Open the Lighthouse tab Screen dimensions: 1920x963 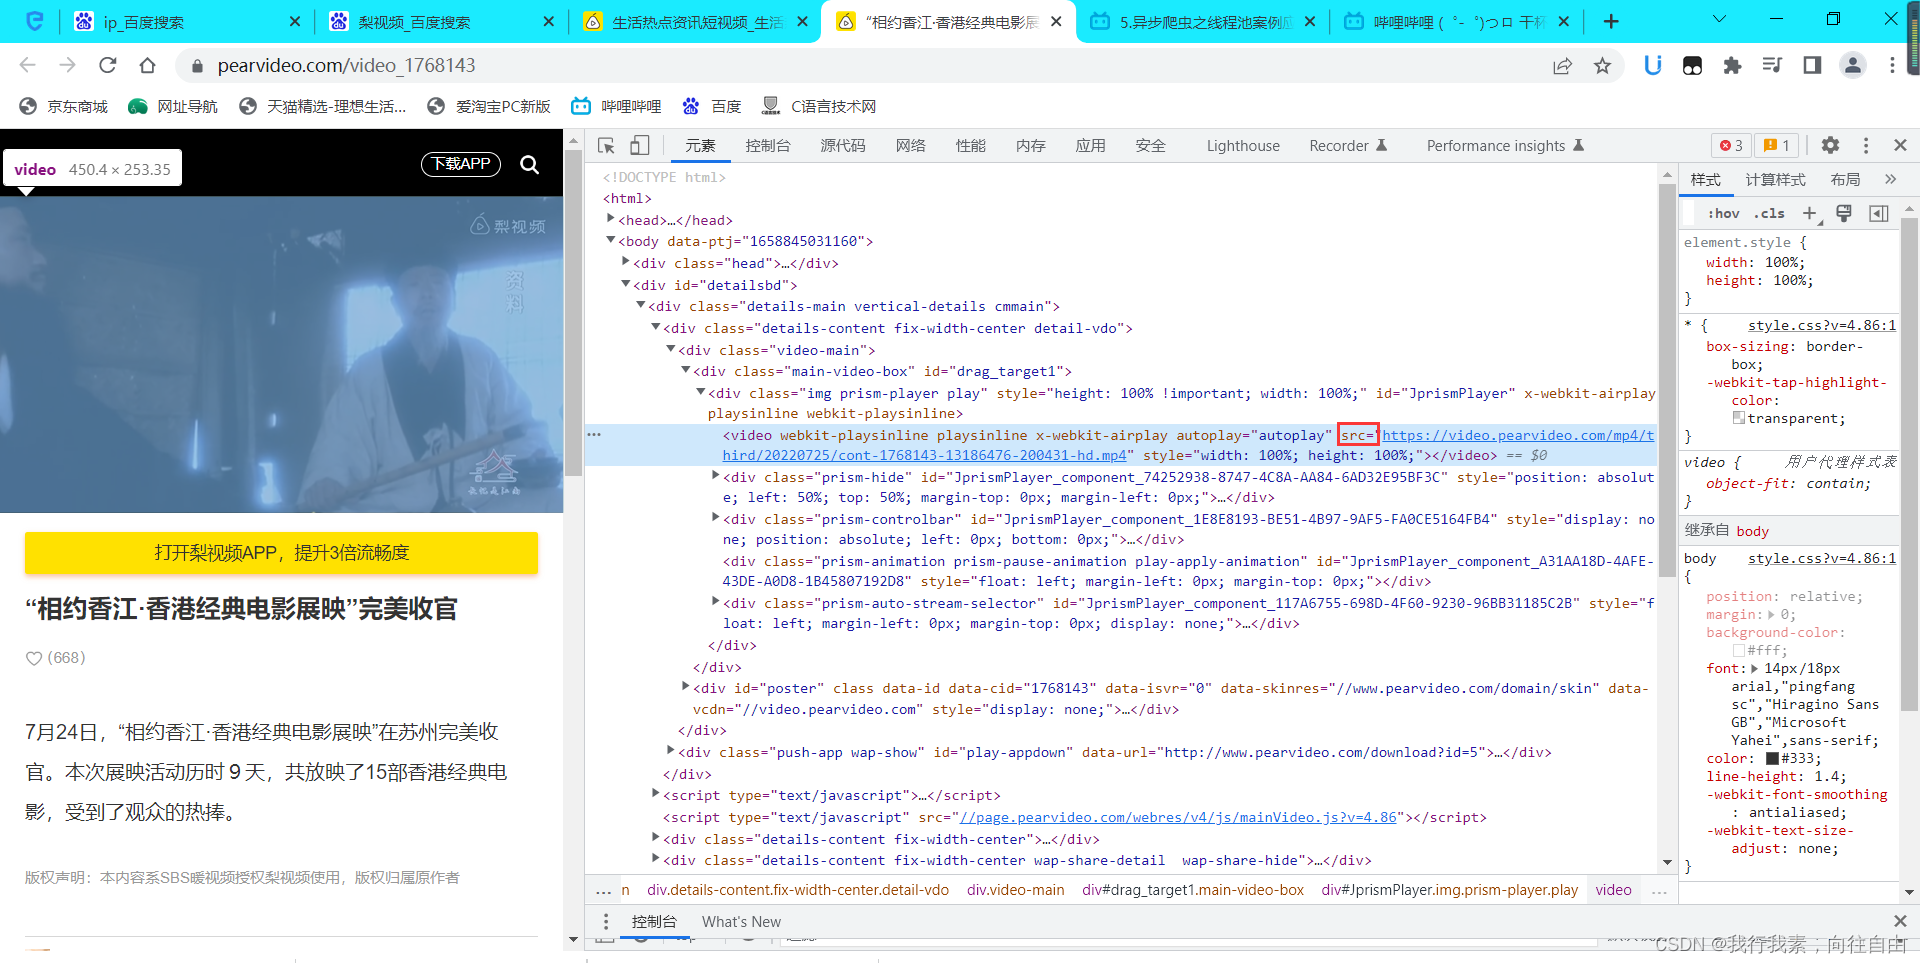[x=1243, y=146]
